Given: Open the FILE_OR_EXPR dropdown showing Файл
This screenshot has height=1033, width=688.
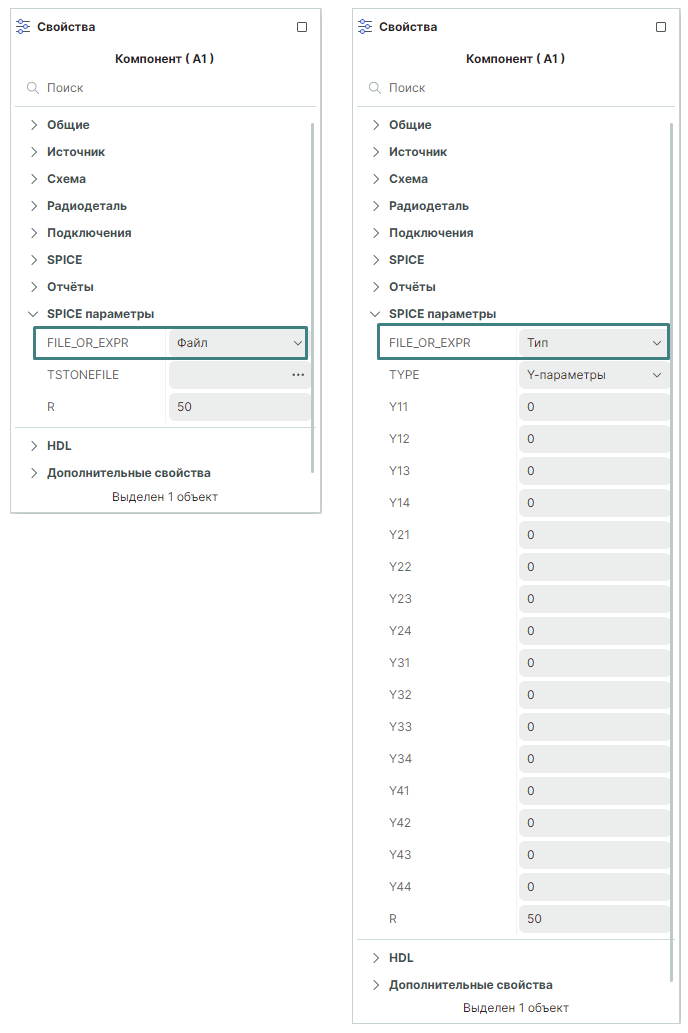Looking at the screenshot, I should 238,343.
